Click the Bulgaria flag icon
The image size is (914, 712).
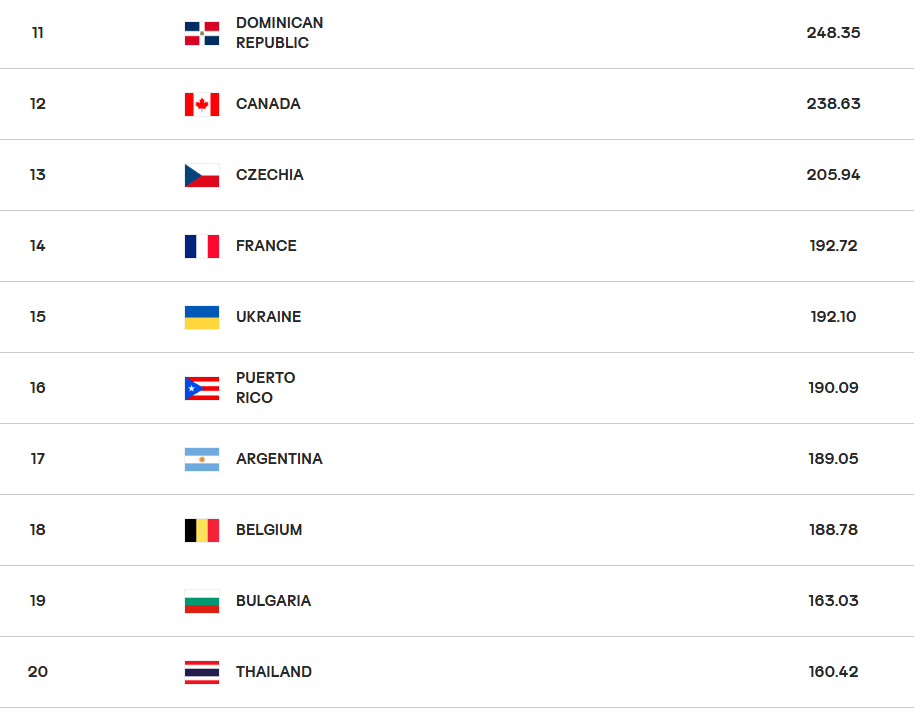point(202,601)
